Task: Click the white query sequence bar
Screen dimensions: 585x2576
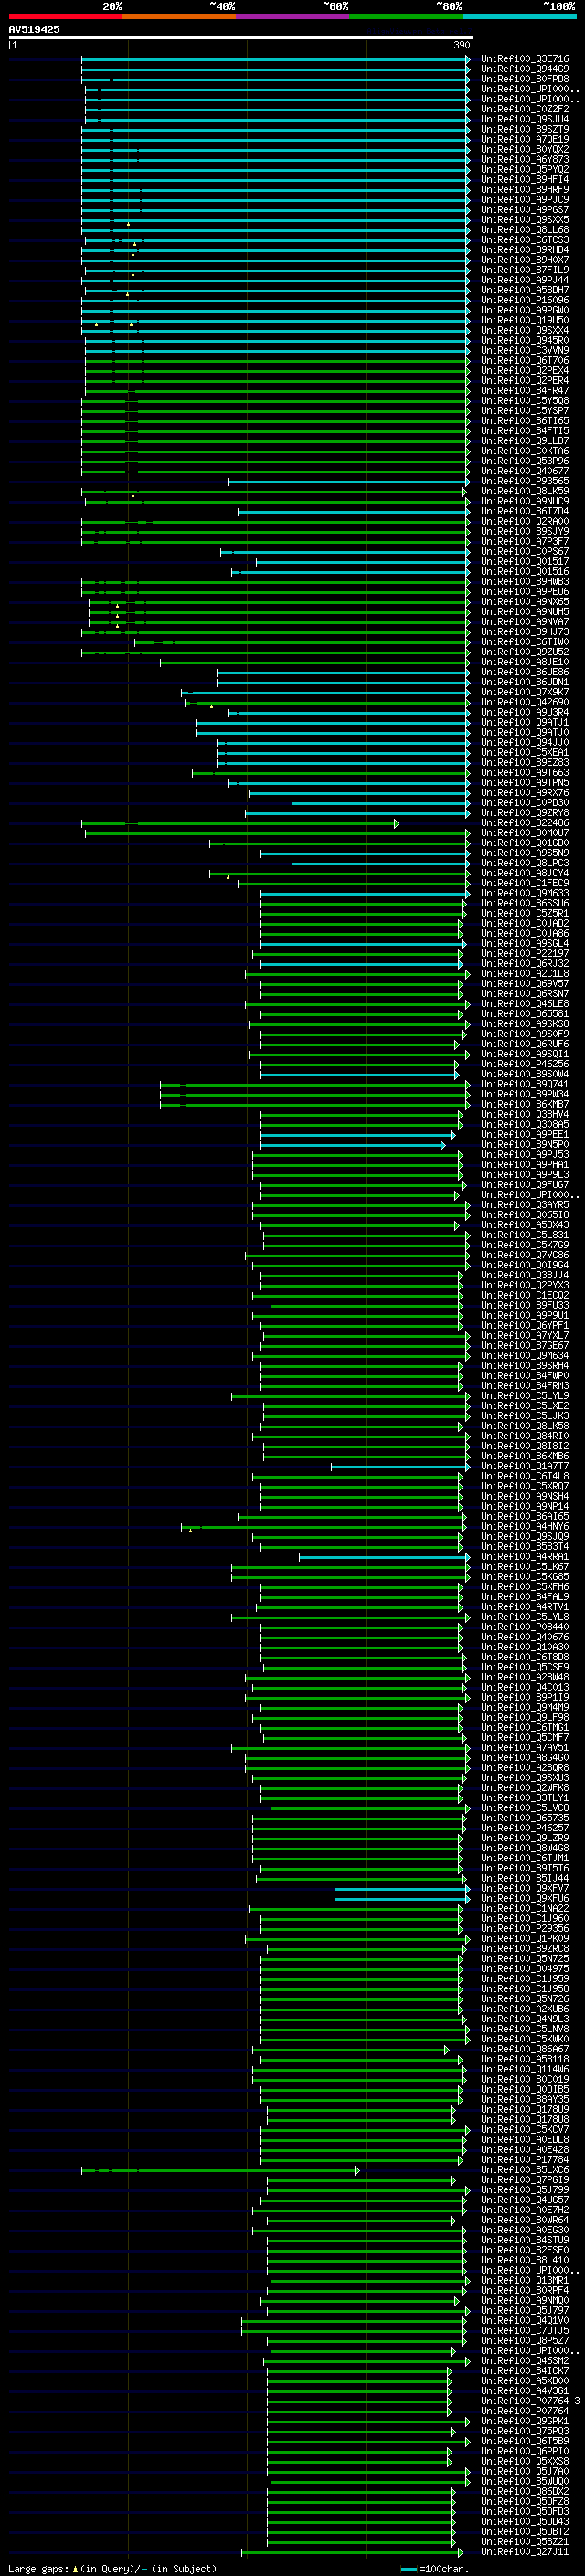Action: pos(241,37)
